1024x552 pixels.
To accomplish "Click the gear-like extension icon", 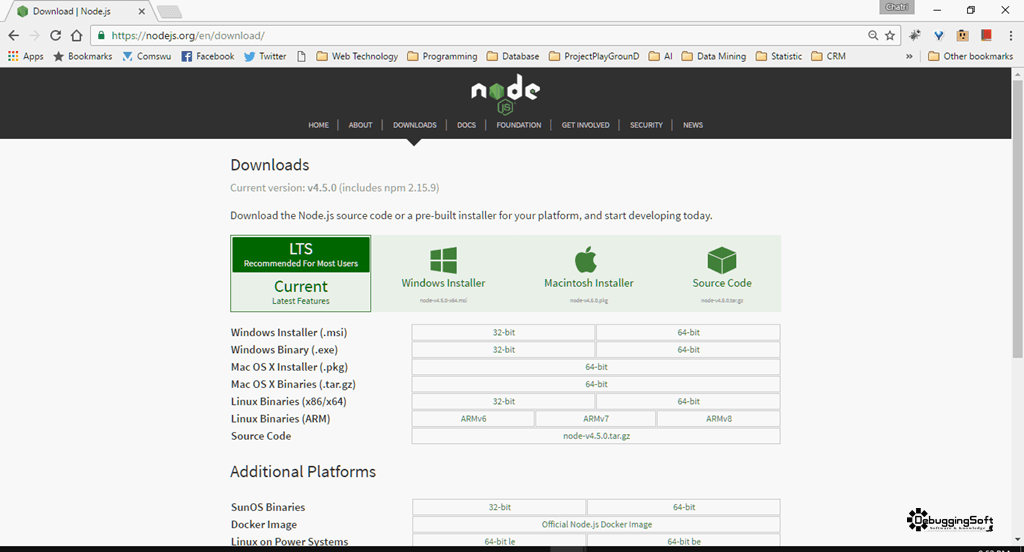I will (914, 35).
